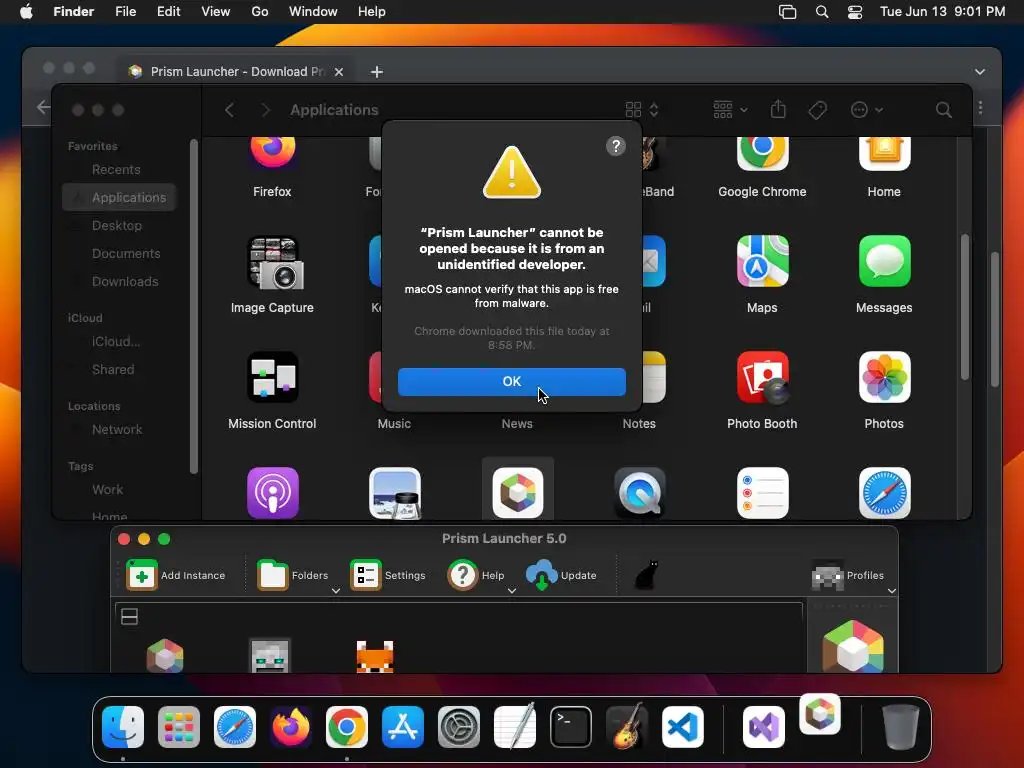Click Add Instance in Prism Launcher

pos(176,575)
